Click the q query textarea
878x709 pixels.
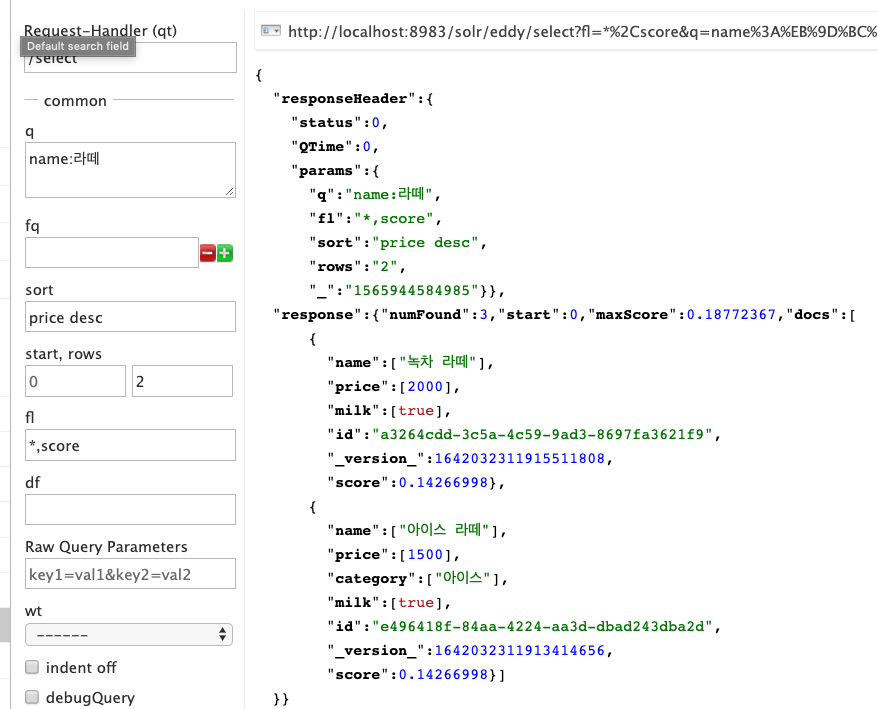[130, 170]
